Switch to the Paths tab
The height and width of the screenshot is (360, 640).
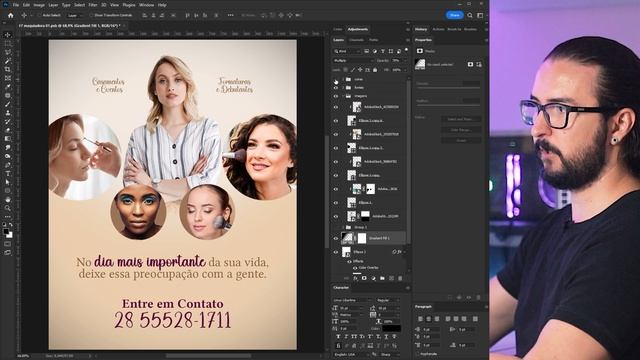373,40
